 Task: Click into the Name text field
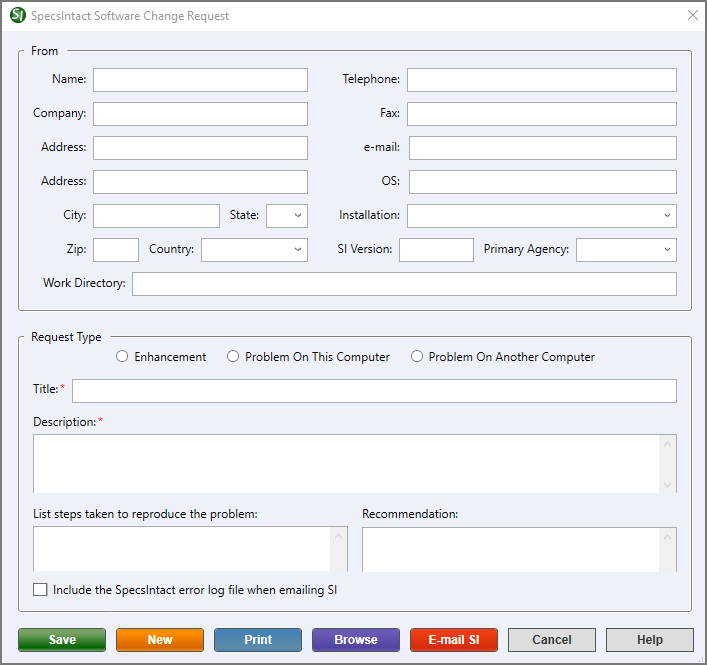tap(200, 80)
